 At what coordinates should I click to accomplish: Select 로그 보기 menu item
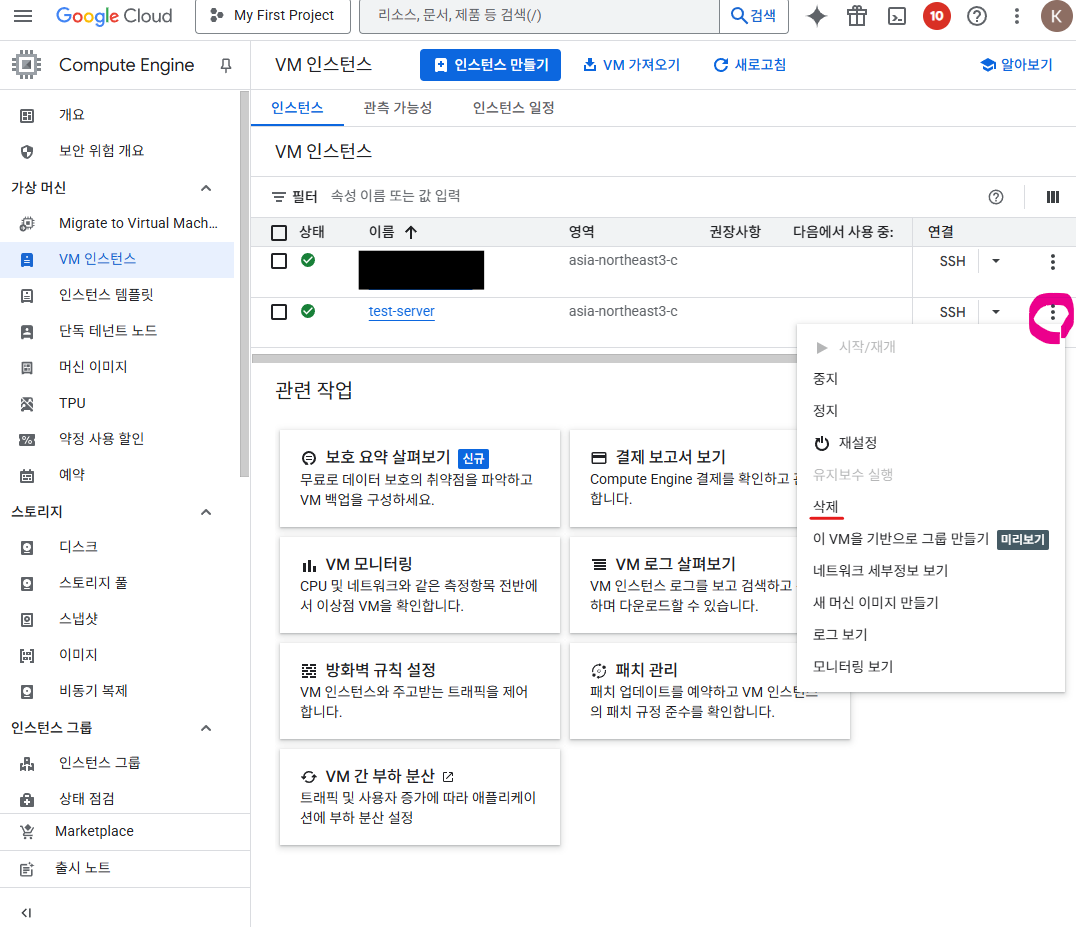(x=931, y=635)
